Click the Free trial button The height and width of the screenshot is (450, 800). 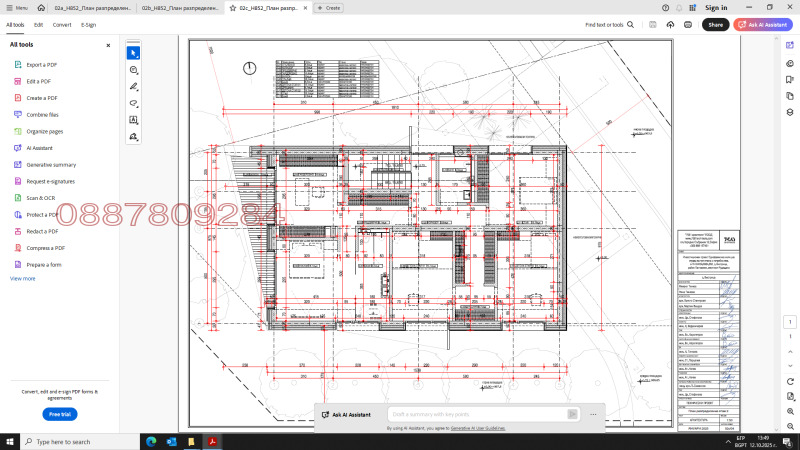pyautogui.click(x=60, y=414)
